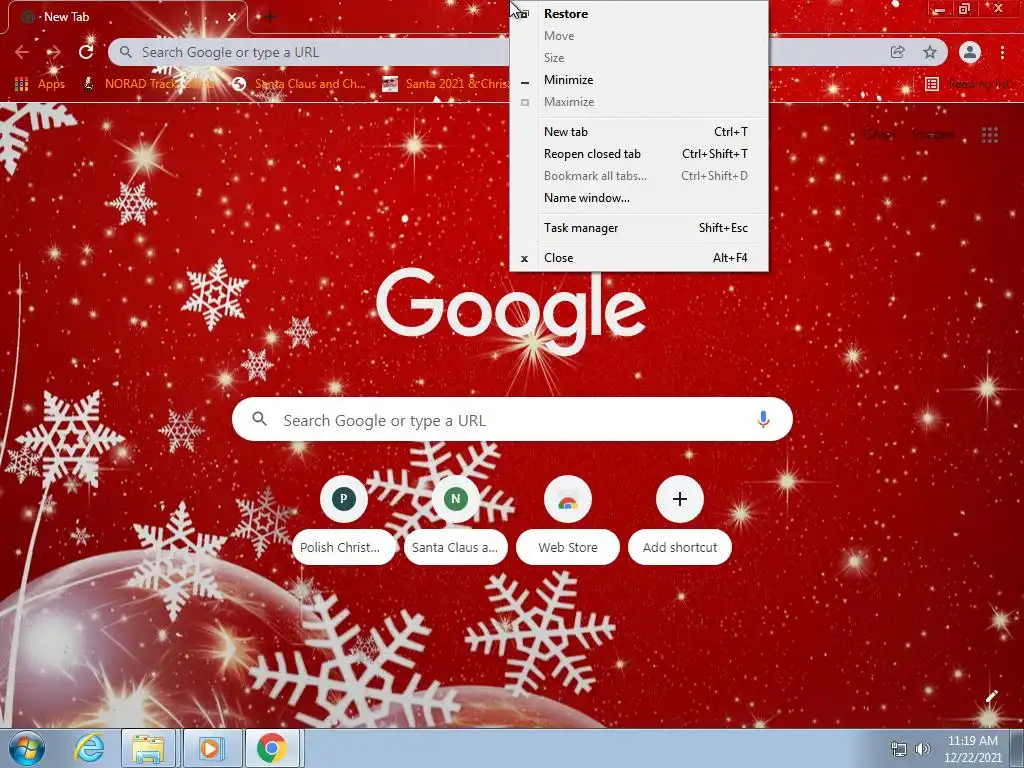Open the Santa Claus a... shortcut tile
The image size is (1024, 768).
[x=455, y=520]
